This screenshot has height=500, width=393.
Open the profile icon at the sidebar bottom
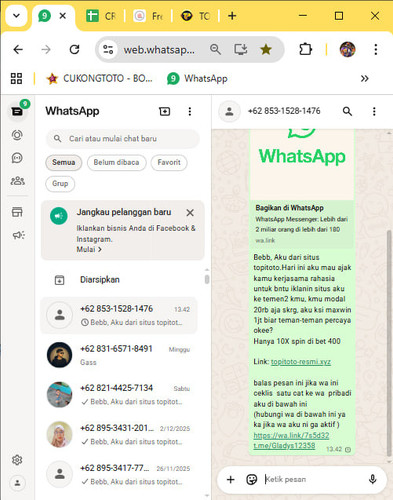pos(17,483)
